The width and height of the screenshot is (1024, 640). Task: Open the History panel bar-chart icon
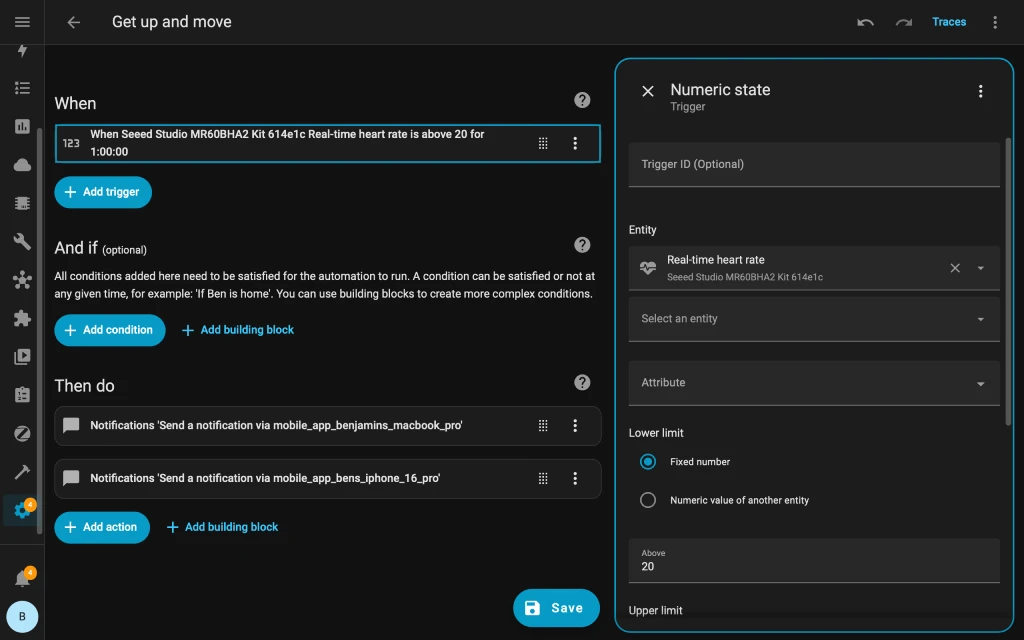(22, 125)
